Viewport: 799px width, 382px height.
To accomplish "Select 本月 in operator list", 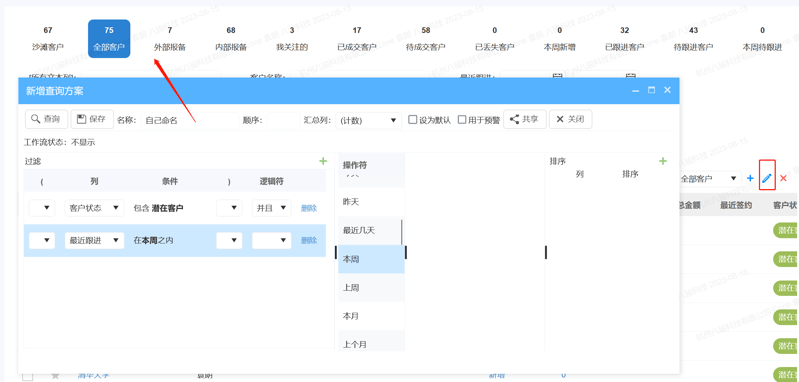I will coord(371,316).
